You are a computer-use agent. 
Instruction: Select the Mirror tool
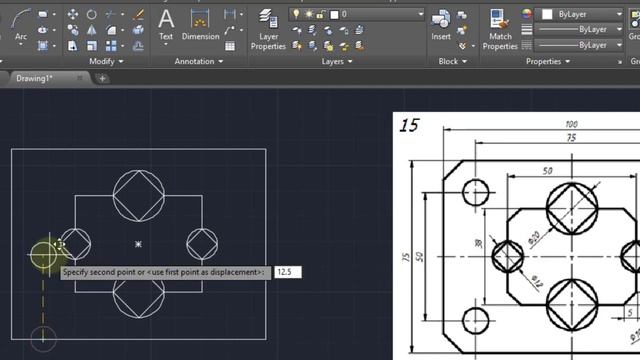92,30
